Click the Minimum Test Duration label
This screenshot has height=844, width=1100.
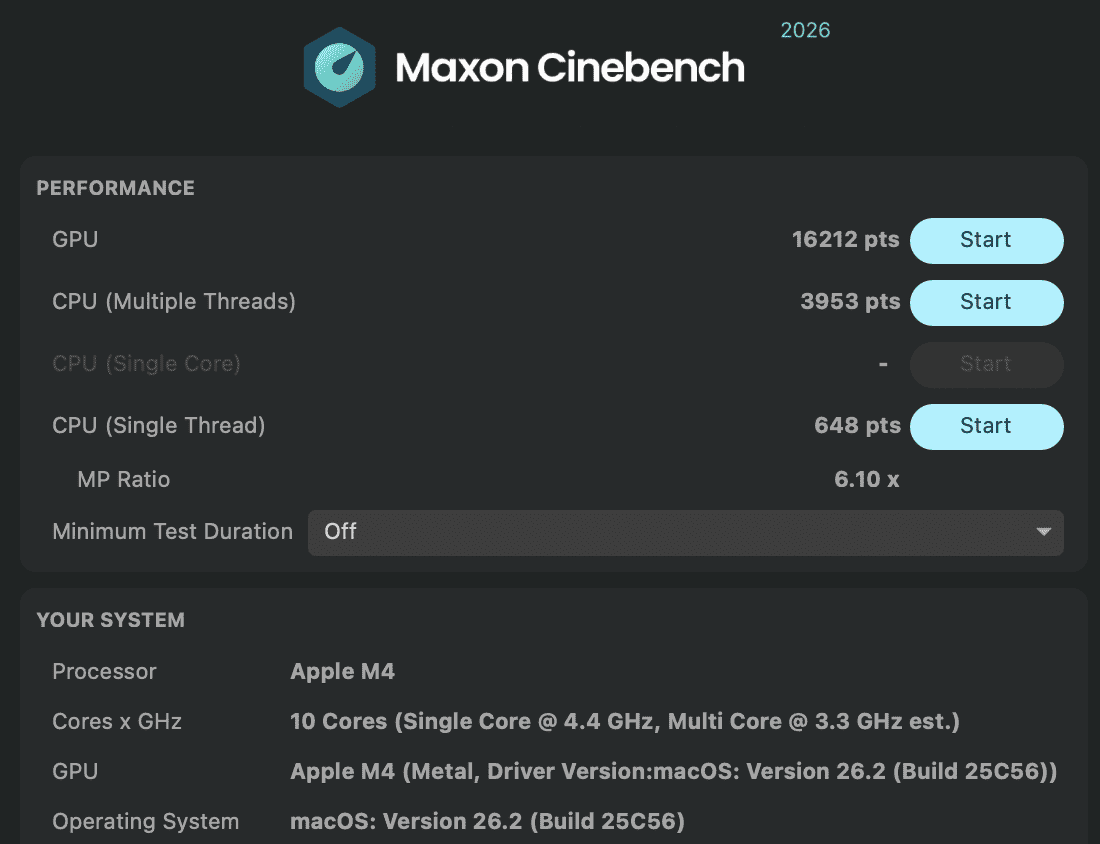tap(173, 532)
